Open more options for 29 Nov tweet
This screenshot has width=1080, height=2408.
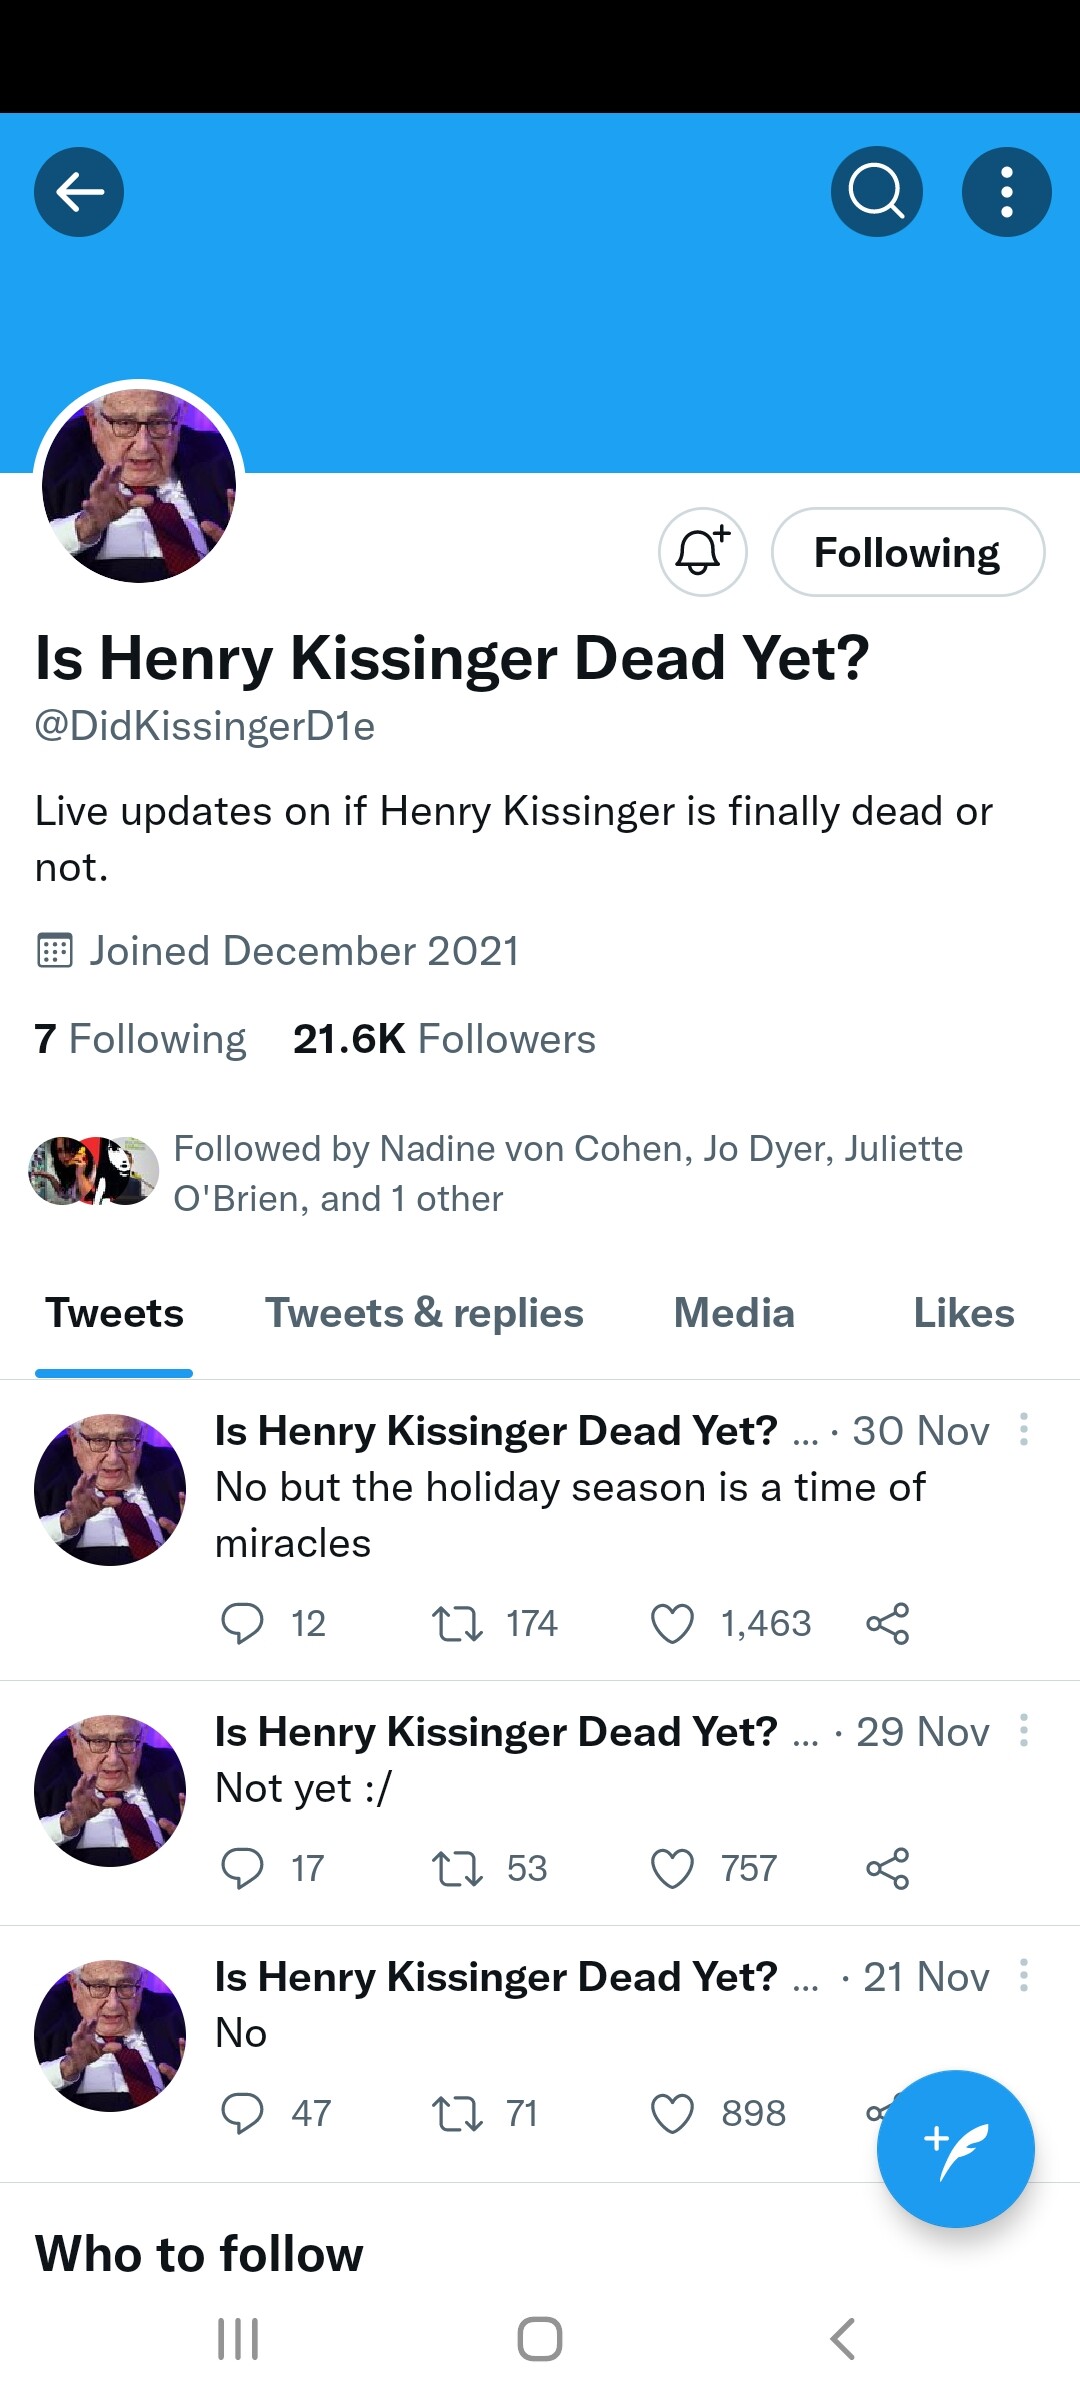pyautogui.click(x=1023, y=1731)
